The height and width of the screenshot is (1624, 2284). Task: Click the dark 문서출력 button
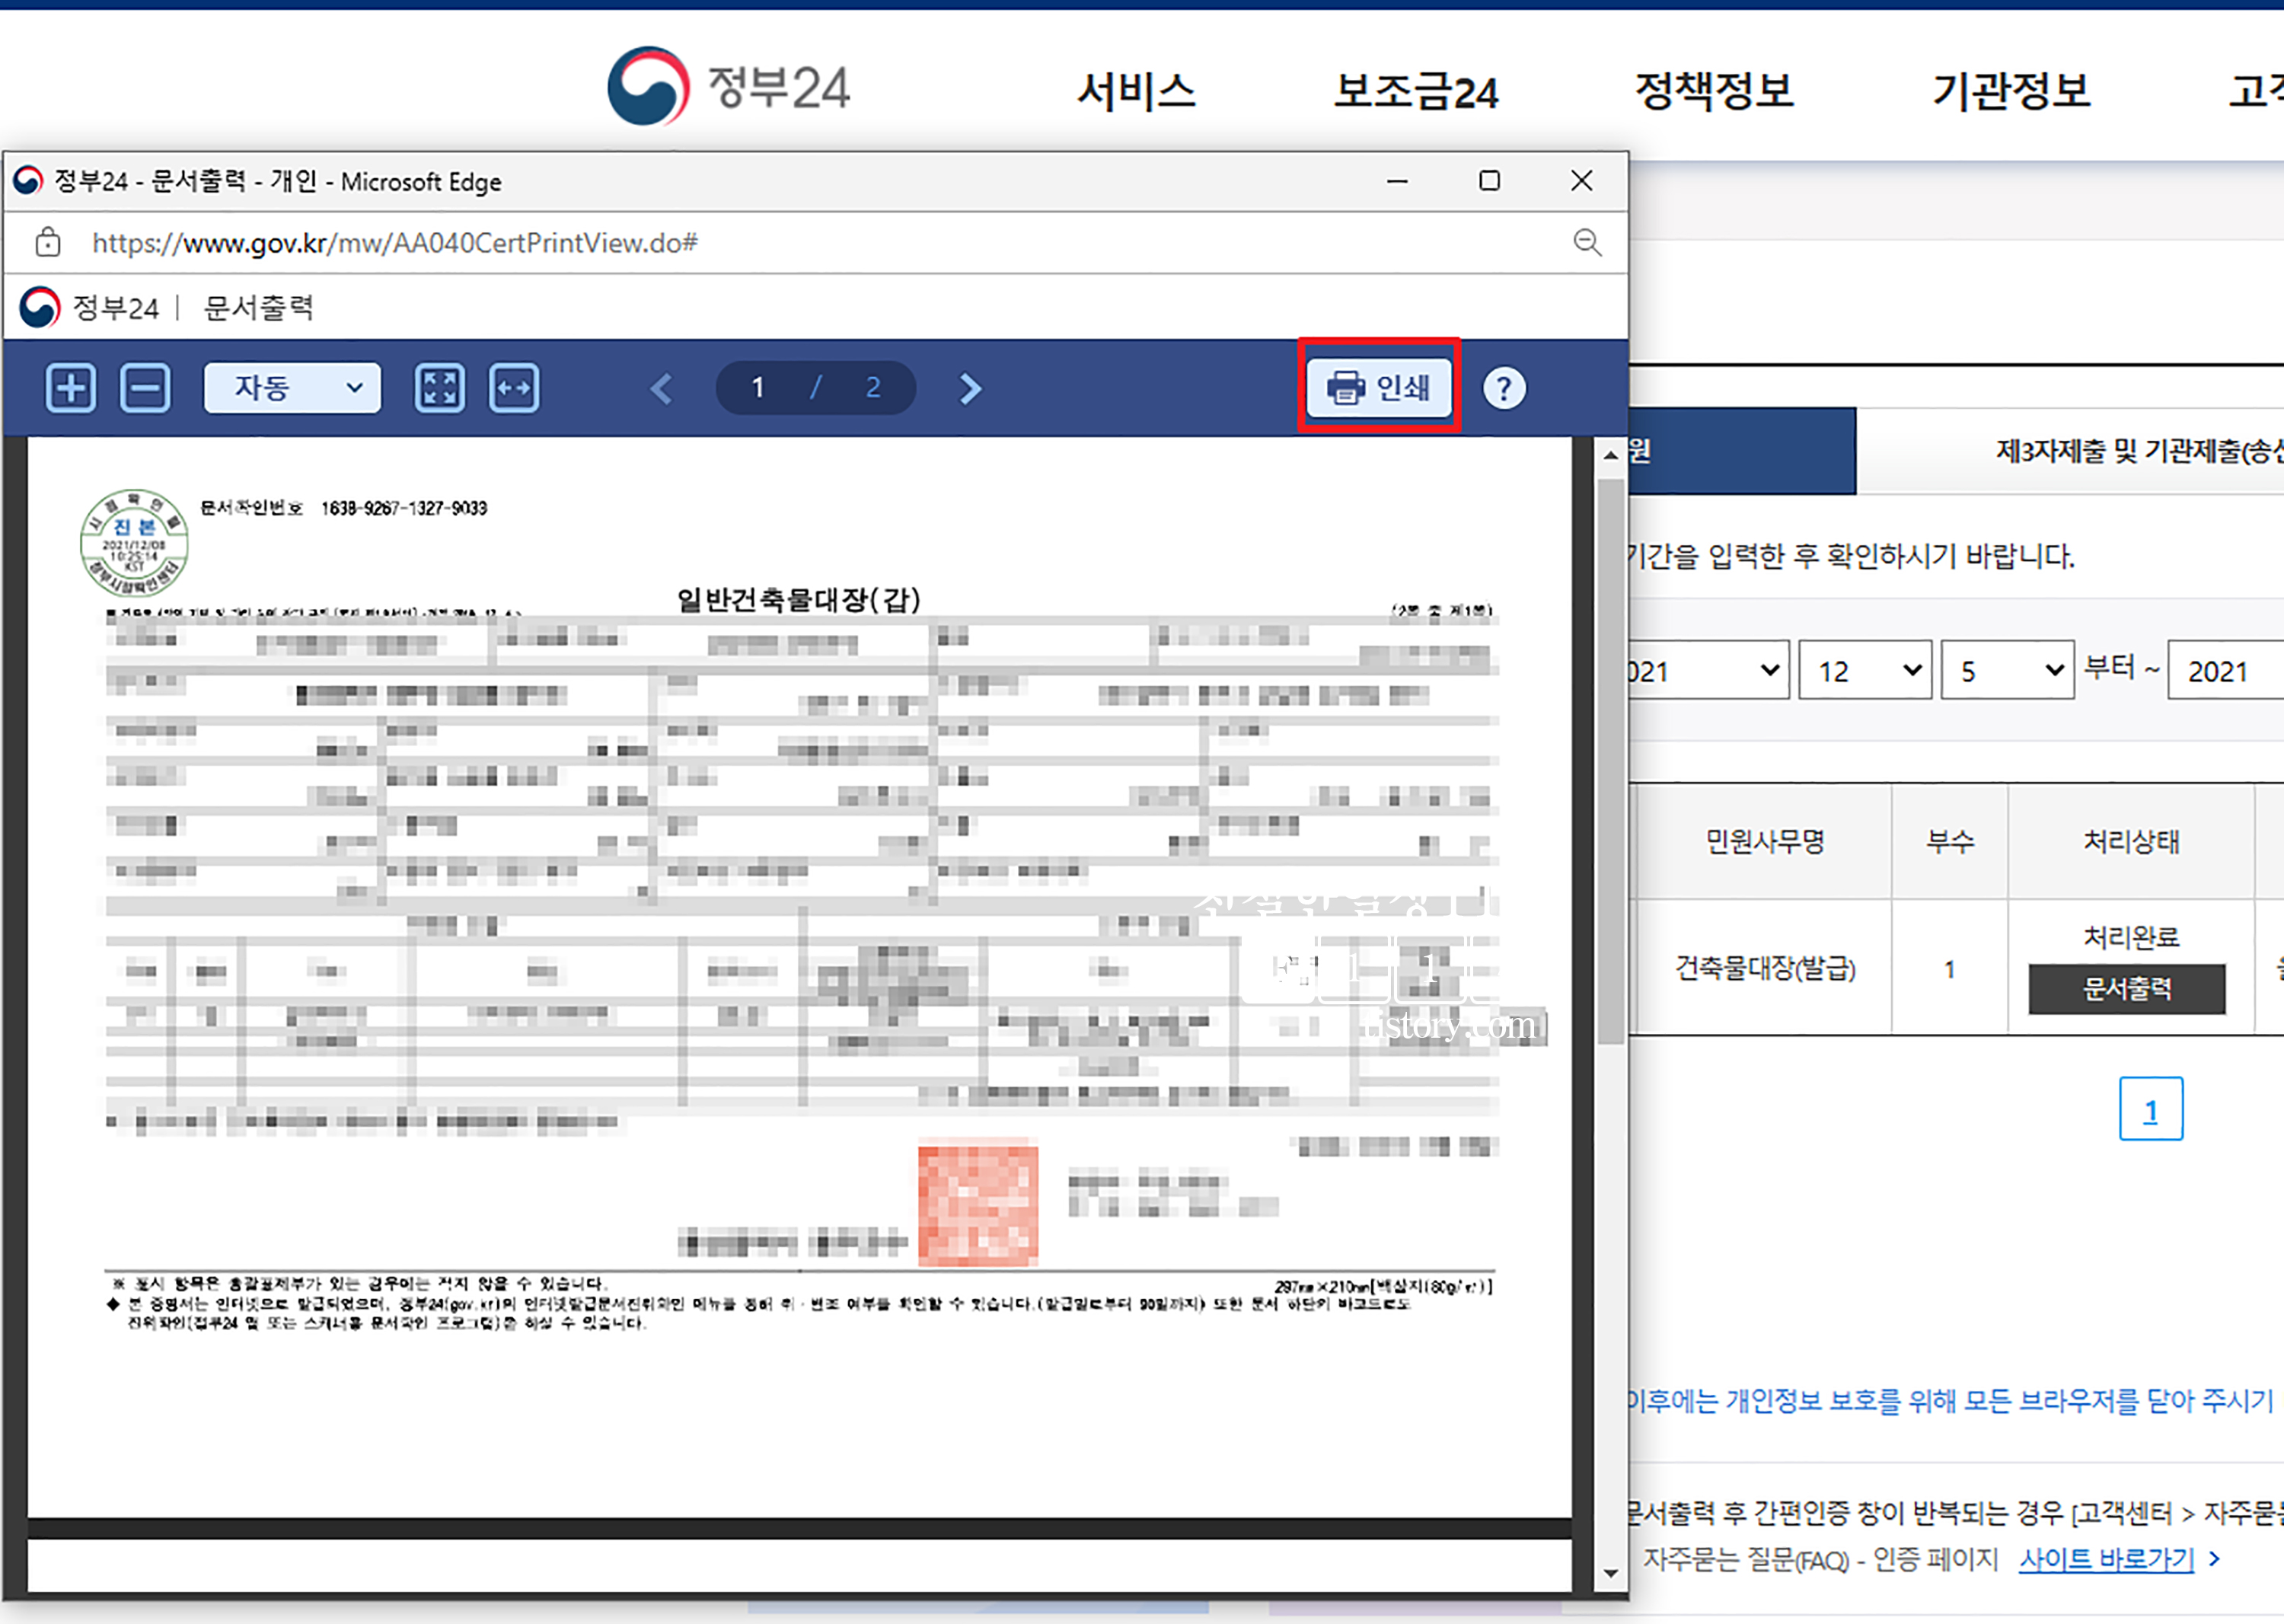click(2126, 988)
